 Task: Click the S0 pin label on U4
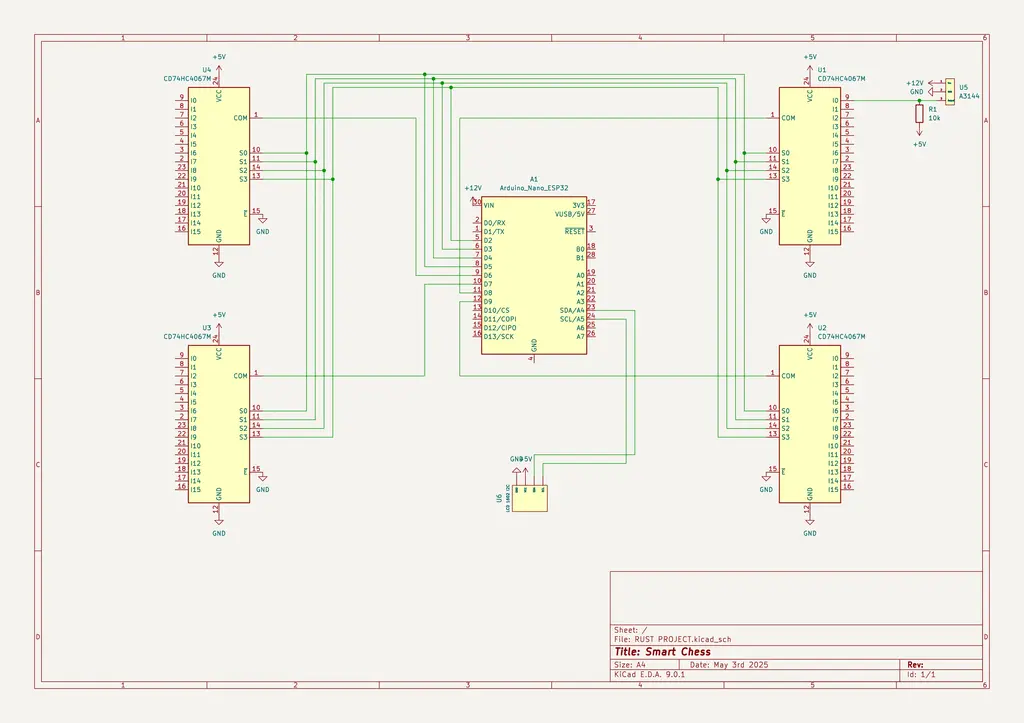243,153
